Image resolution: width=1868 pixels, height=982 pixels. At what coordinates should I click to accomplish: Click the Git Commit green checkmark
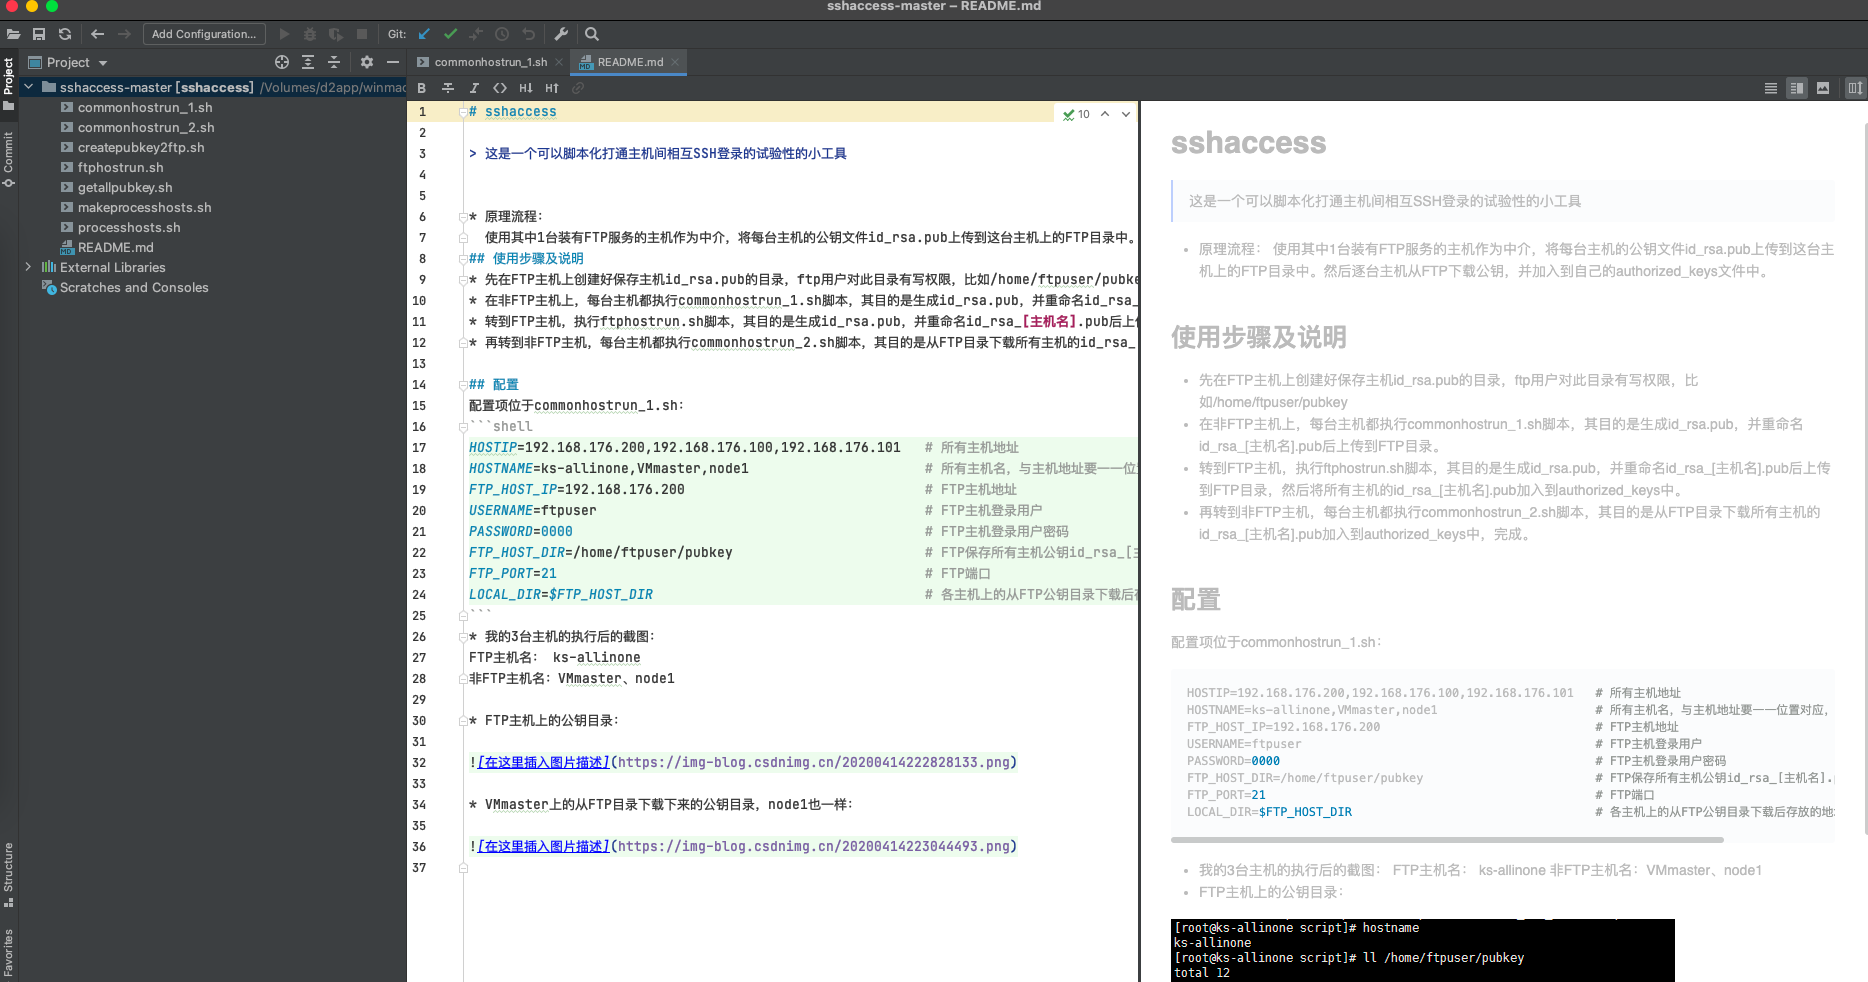point(451,34)
